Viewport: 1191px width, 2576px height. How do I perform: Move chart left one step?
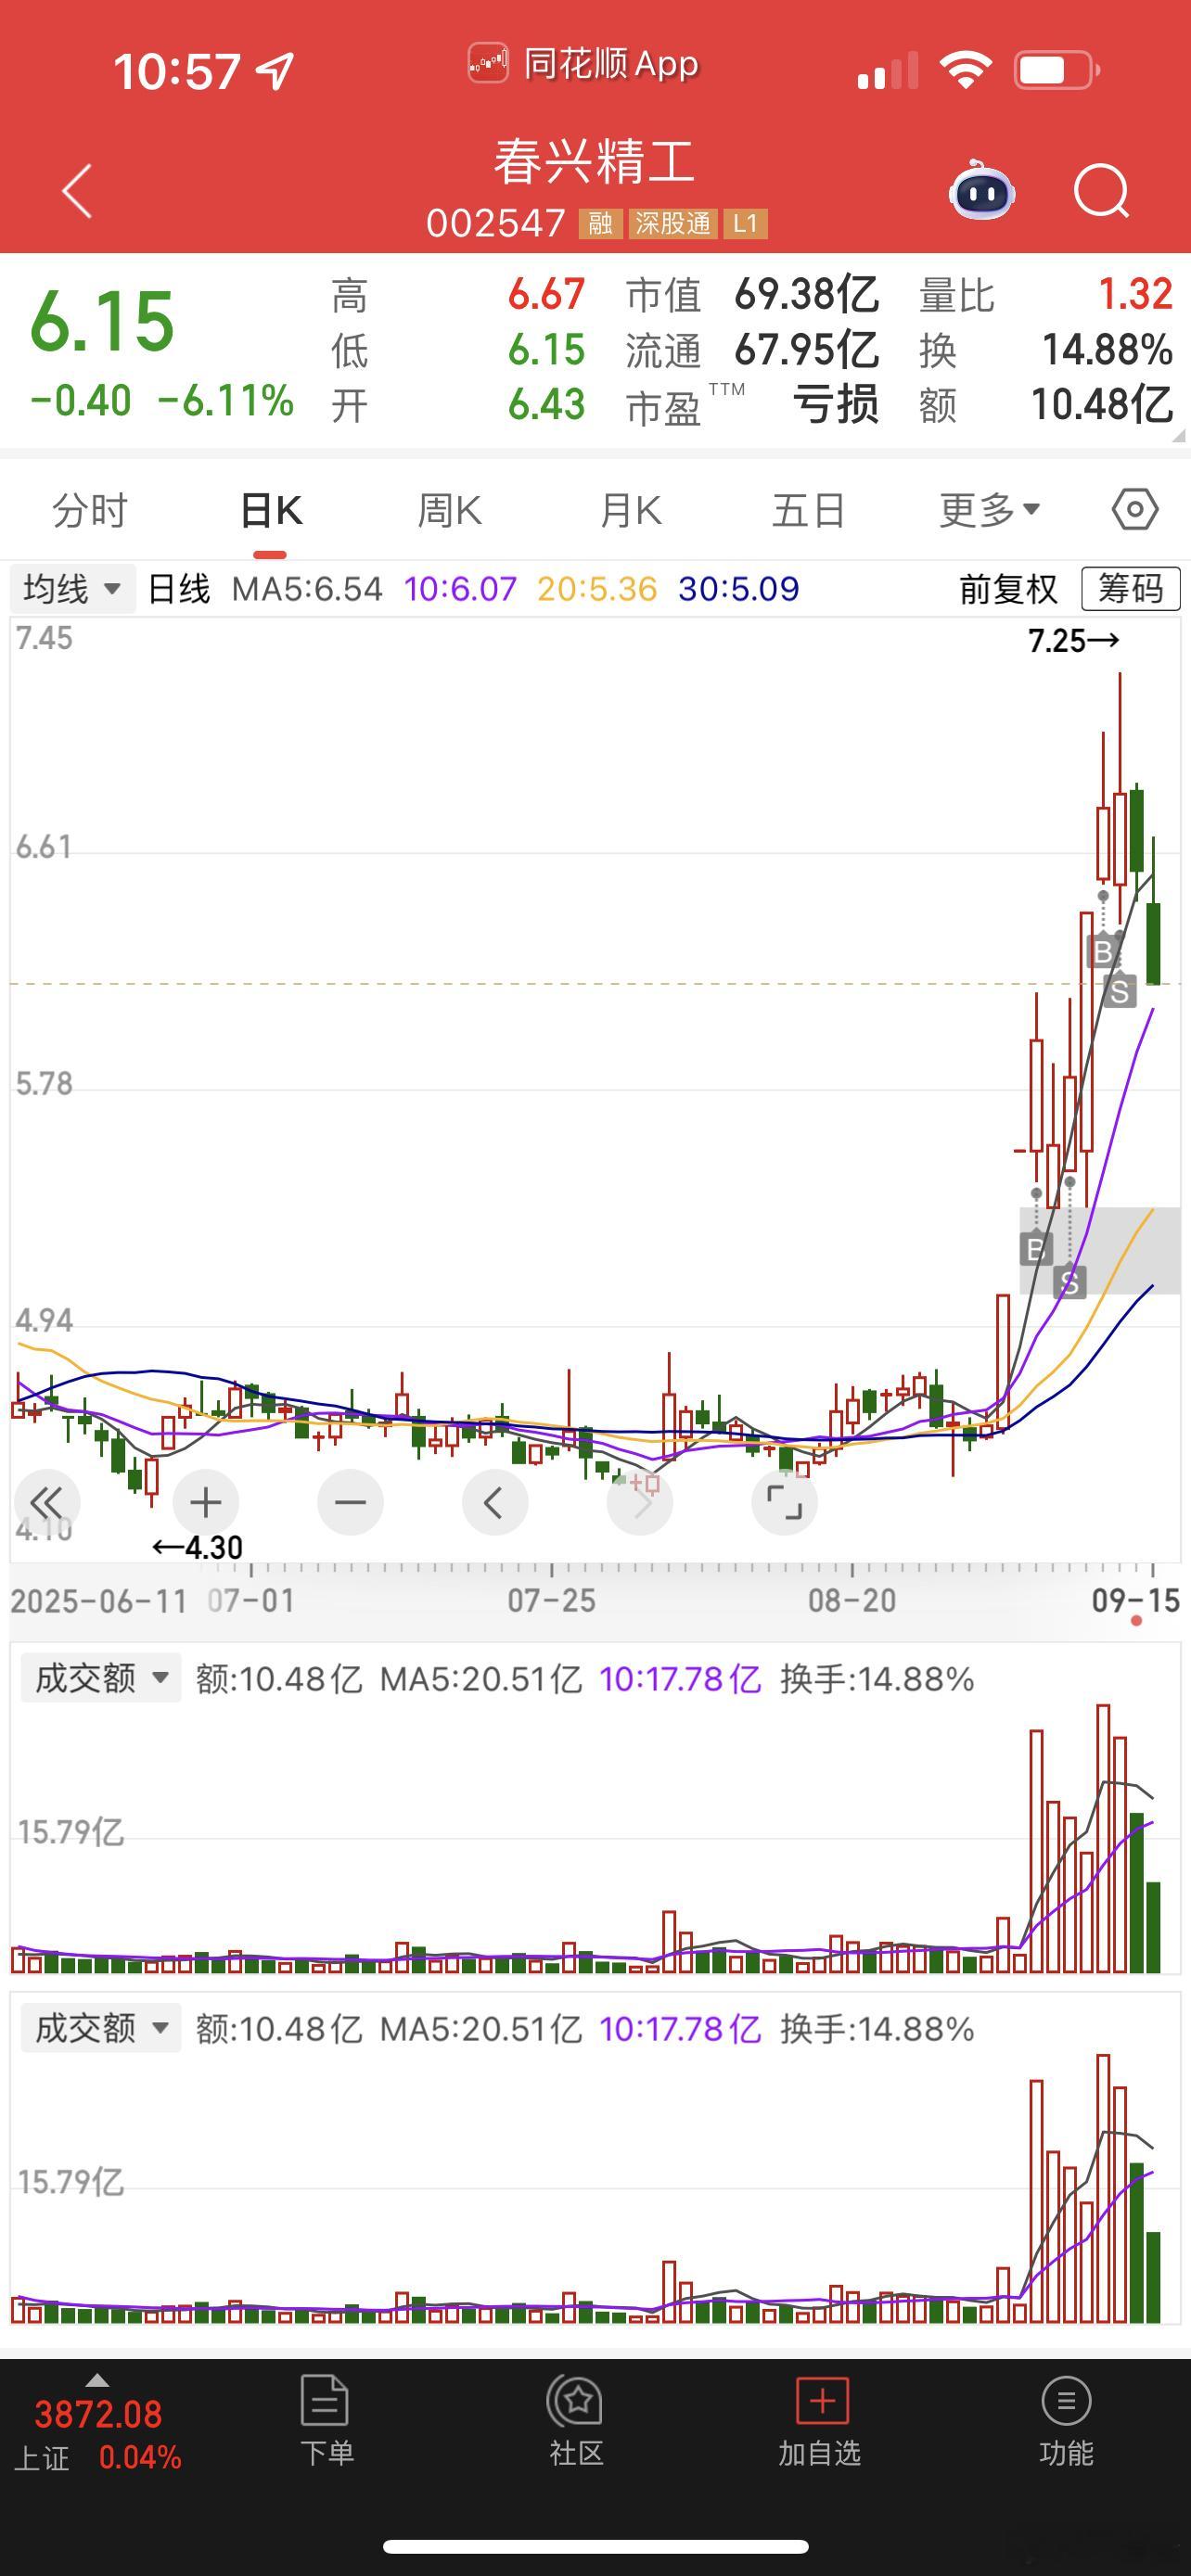[x=495, y=1502]
